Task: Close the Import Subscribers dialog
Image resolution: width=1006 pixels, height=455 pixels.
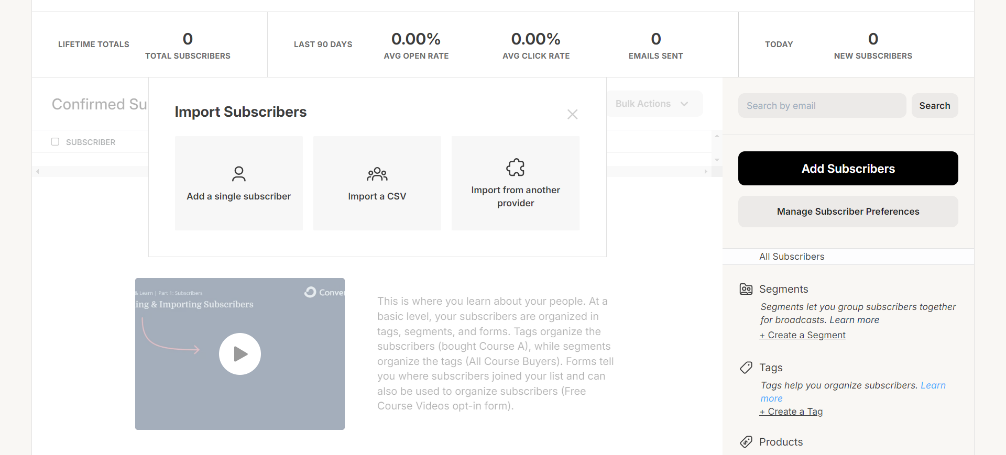Action: pos(573,114)
